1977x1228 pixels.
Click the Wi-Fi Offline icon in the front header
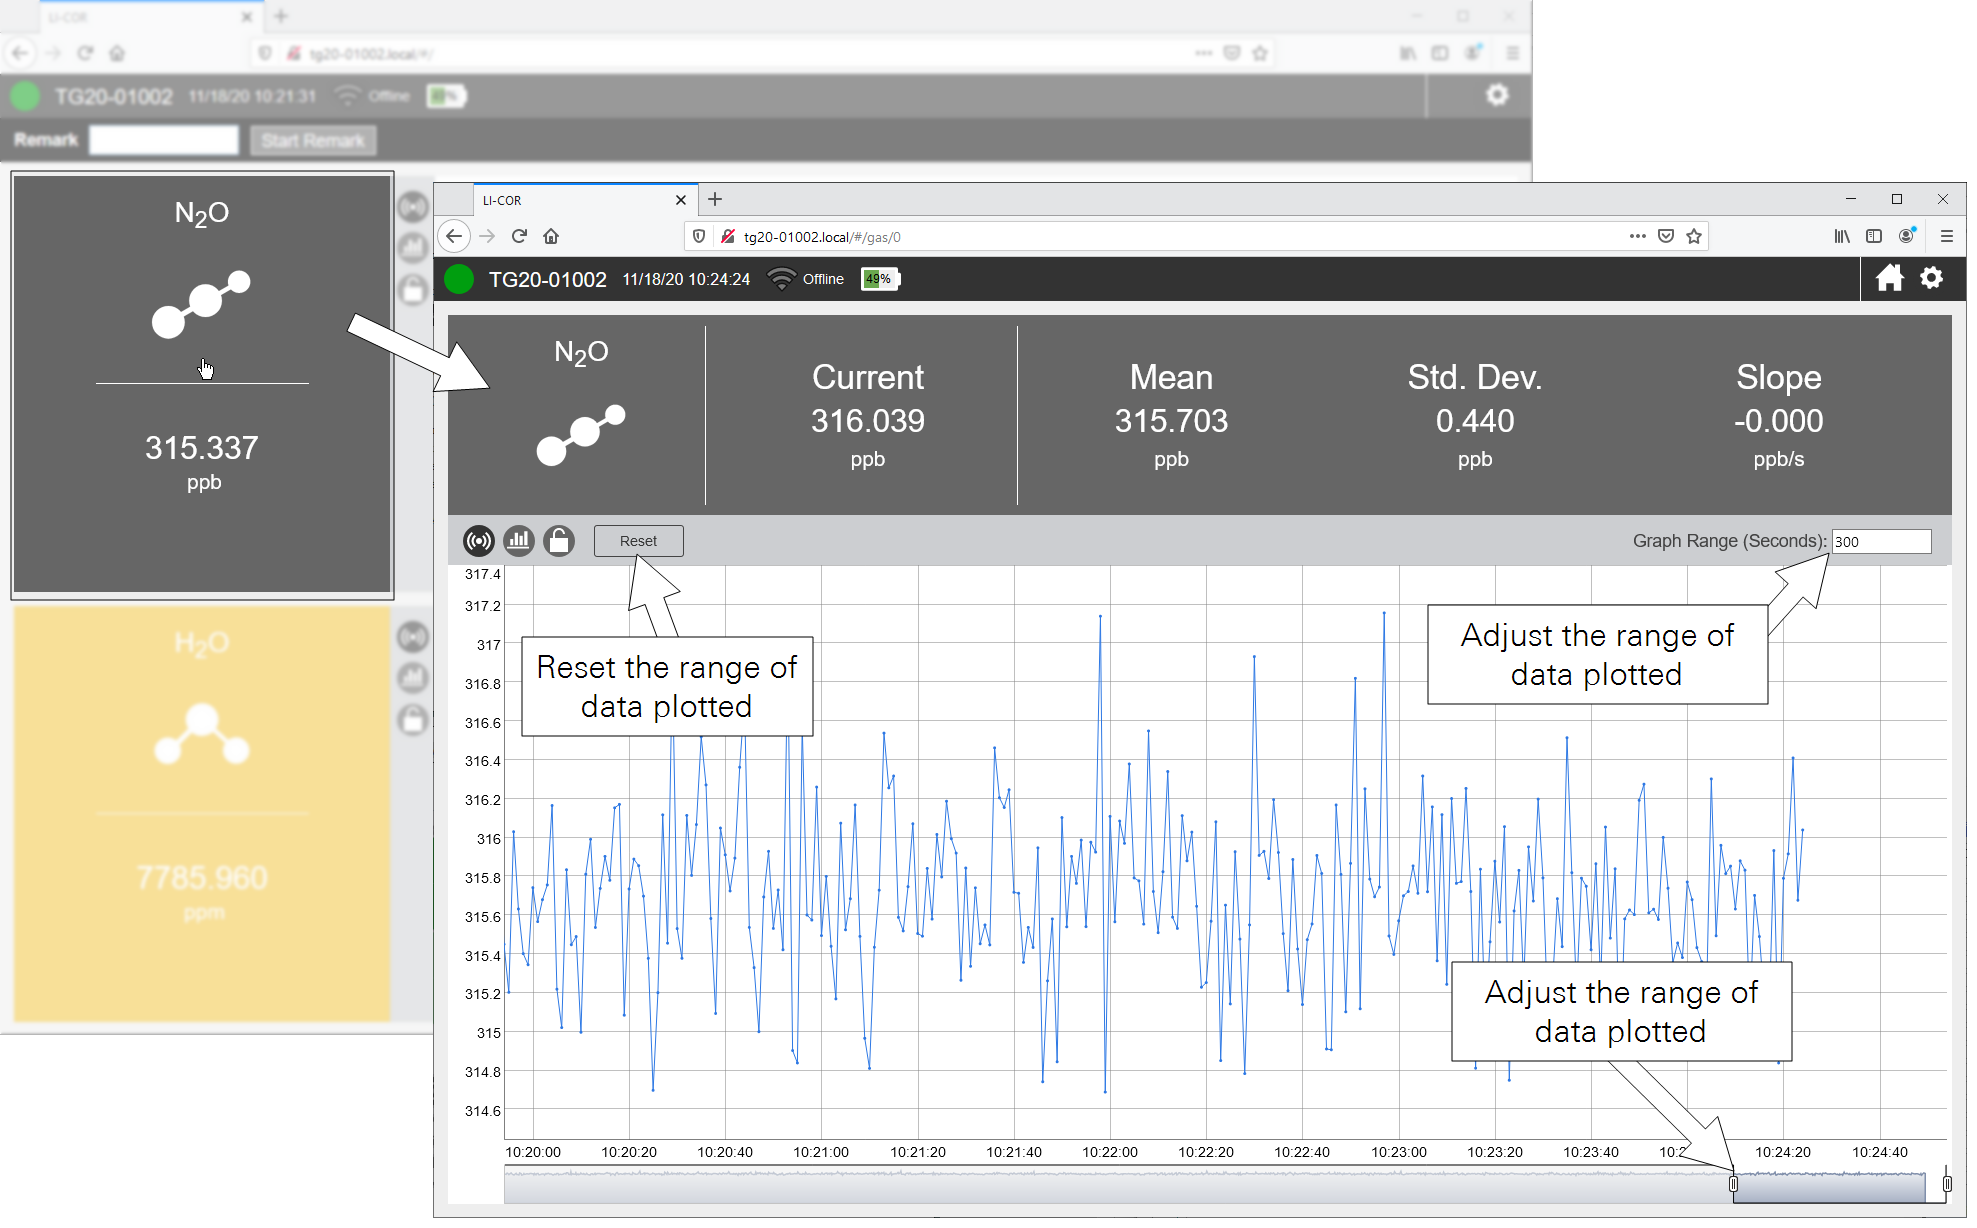tap(781, 279)
